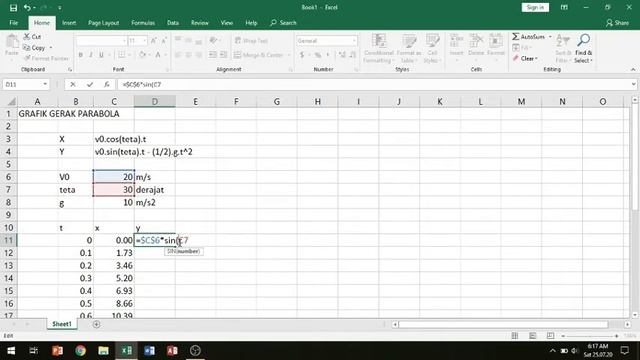Open the AutoSum function
The width and height of the screenshot is (640, 360).
click(x=529, y=37)
